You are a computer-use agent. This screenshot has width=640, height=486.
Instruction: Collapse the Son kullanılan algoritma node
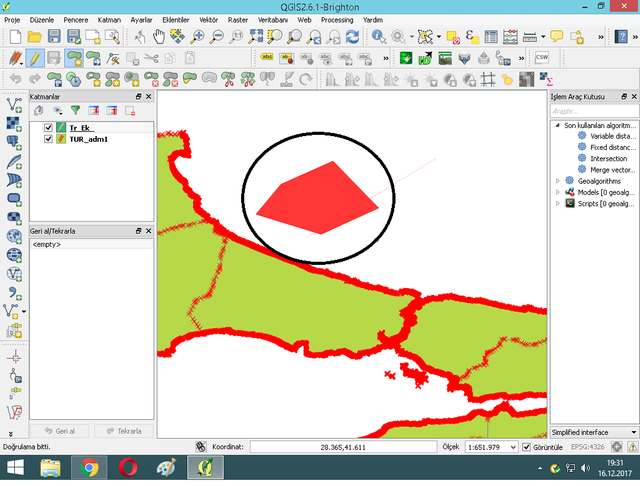click(558, 125)
